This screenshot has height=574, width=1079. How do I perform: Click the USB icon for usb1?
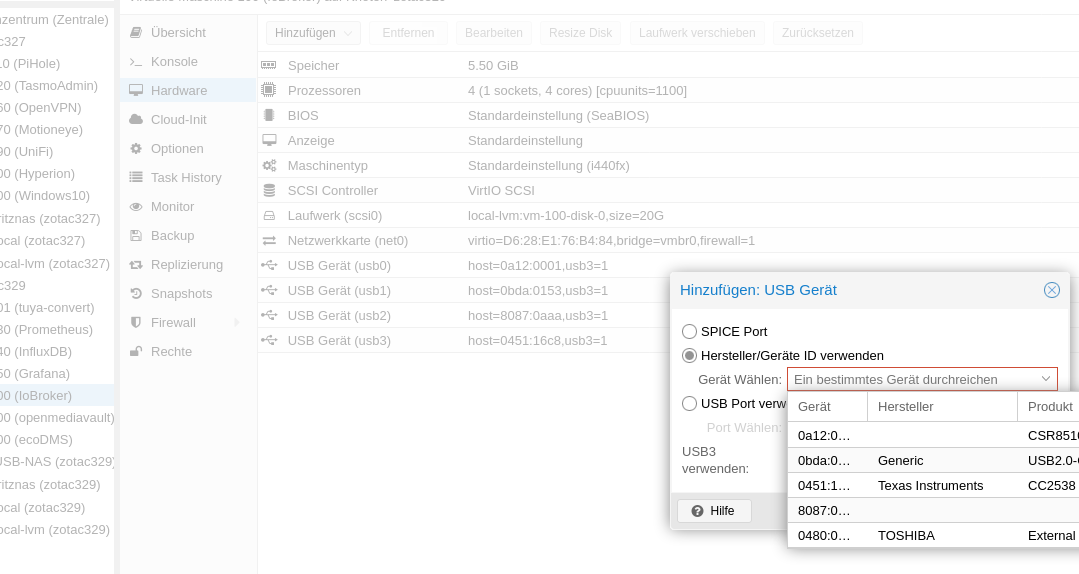269,290
